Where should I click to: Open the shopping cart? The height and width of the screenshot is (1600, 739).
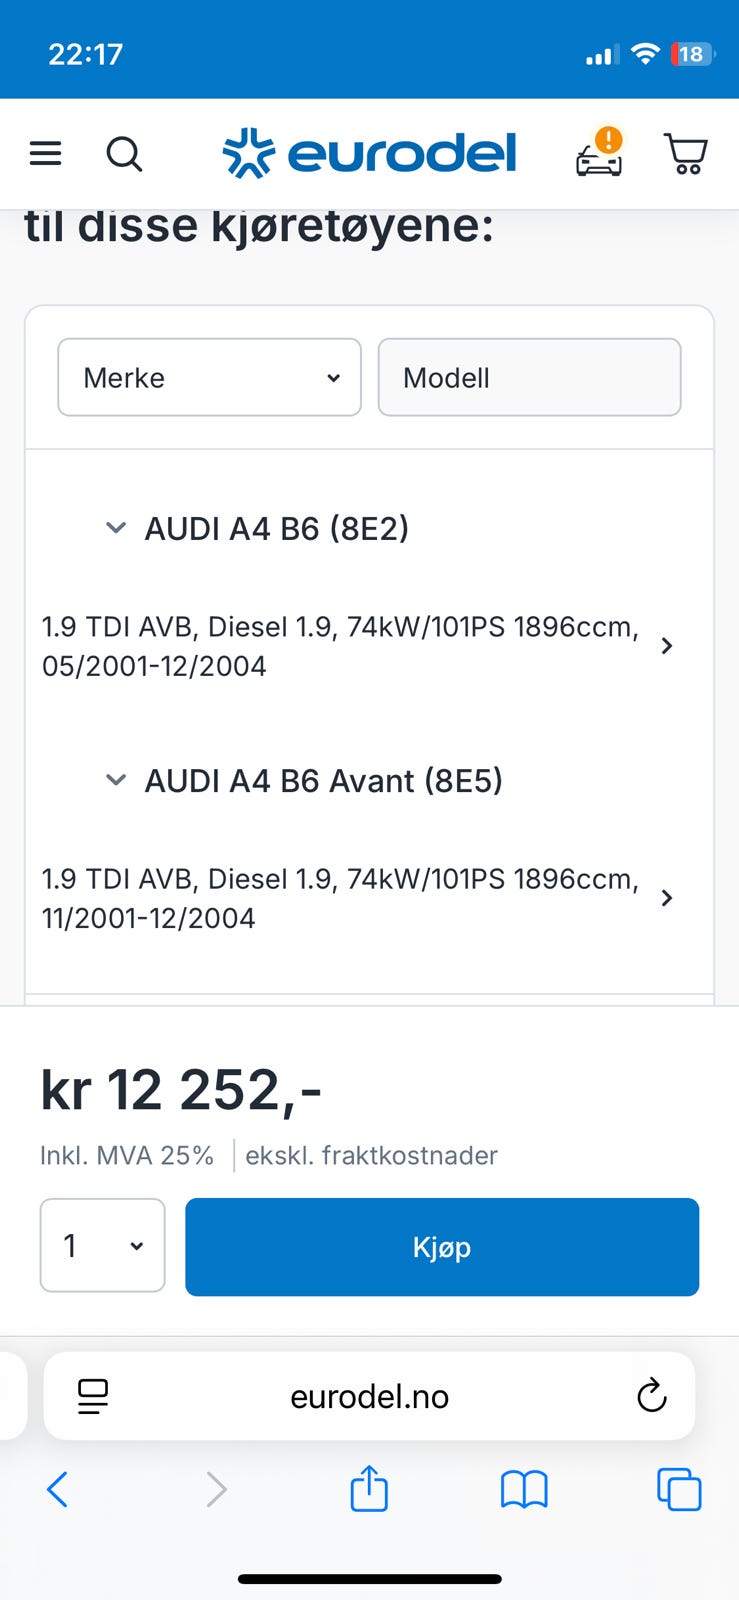(x=686, y=154)
